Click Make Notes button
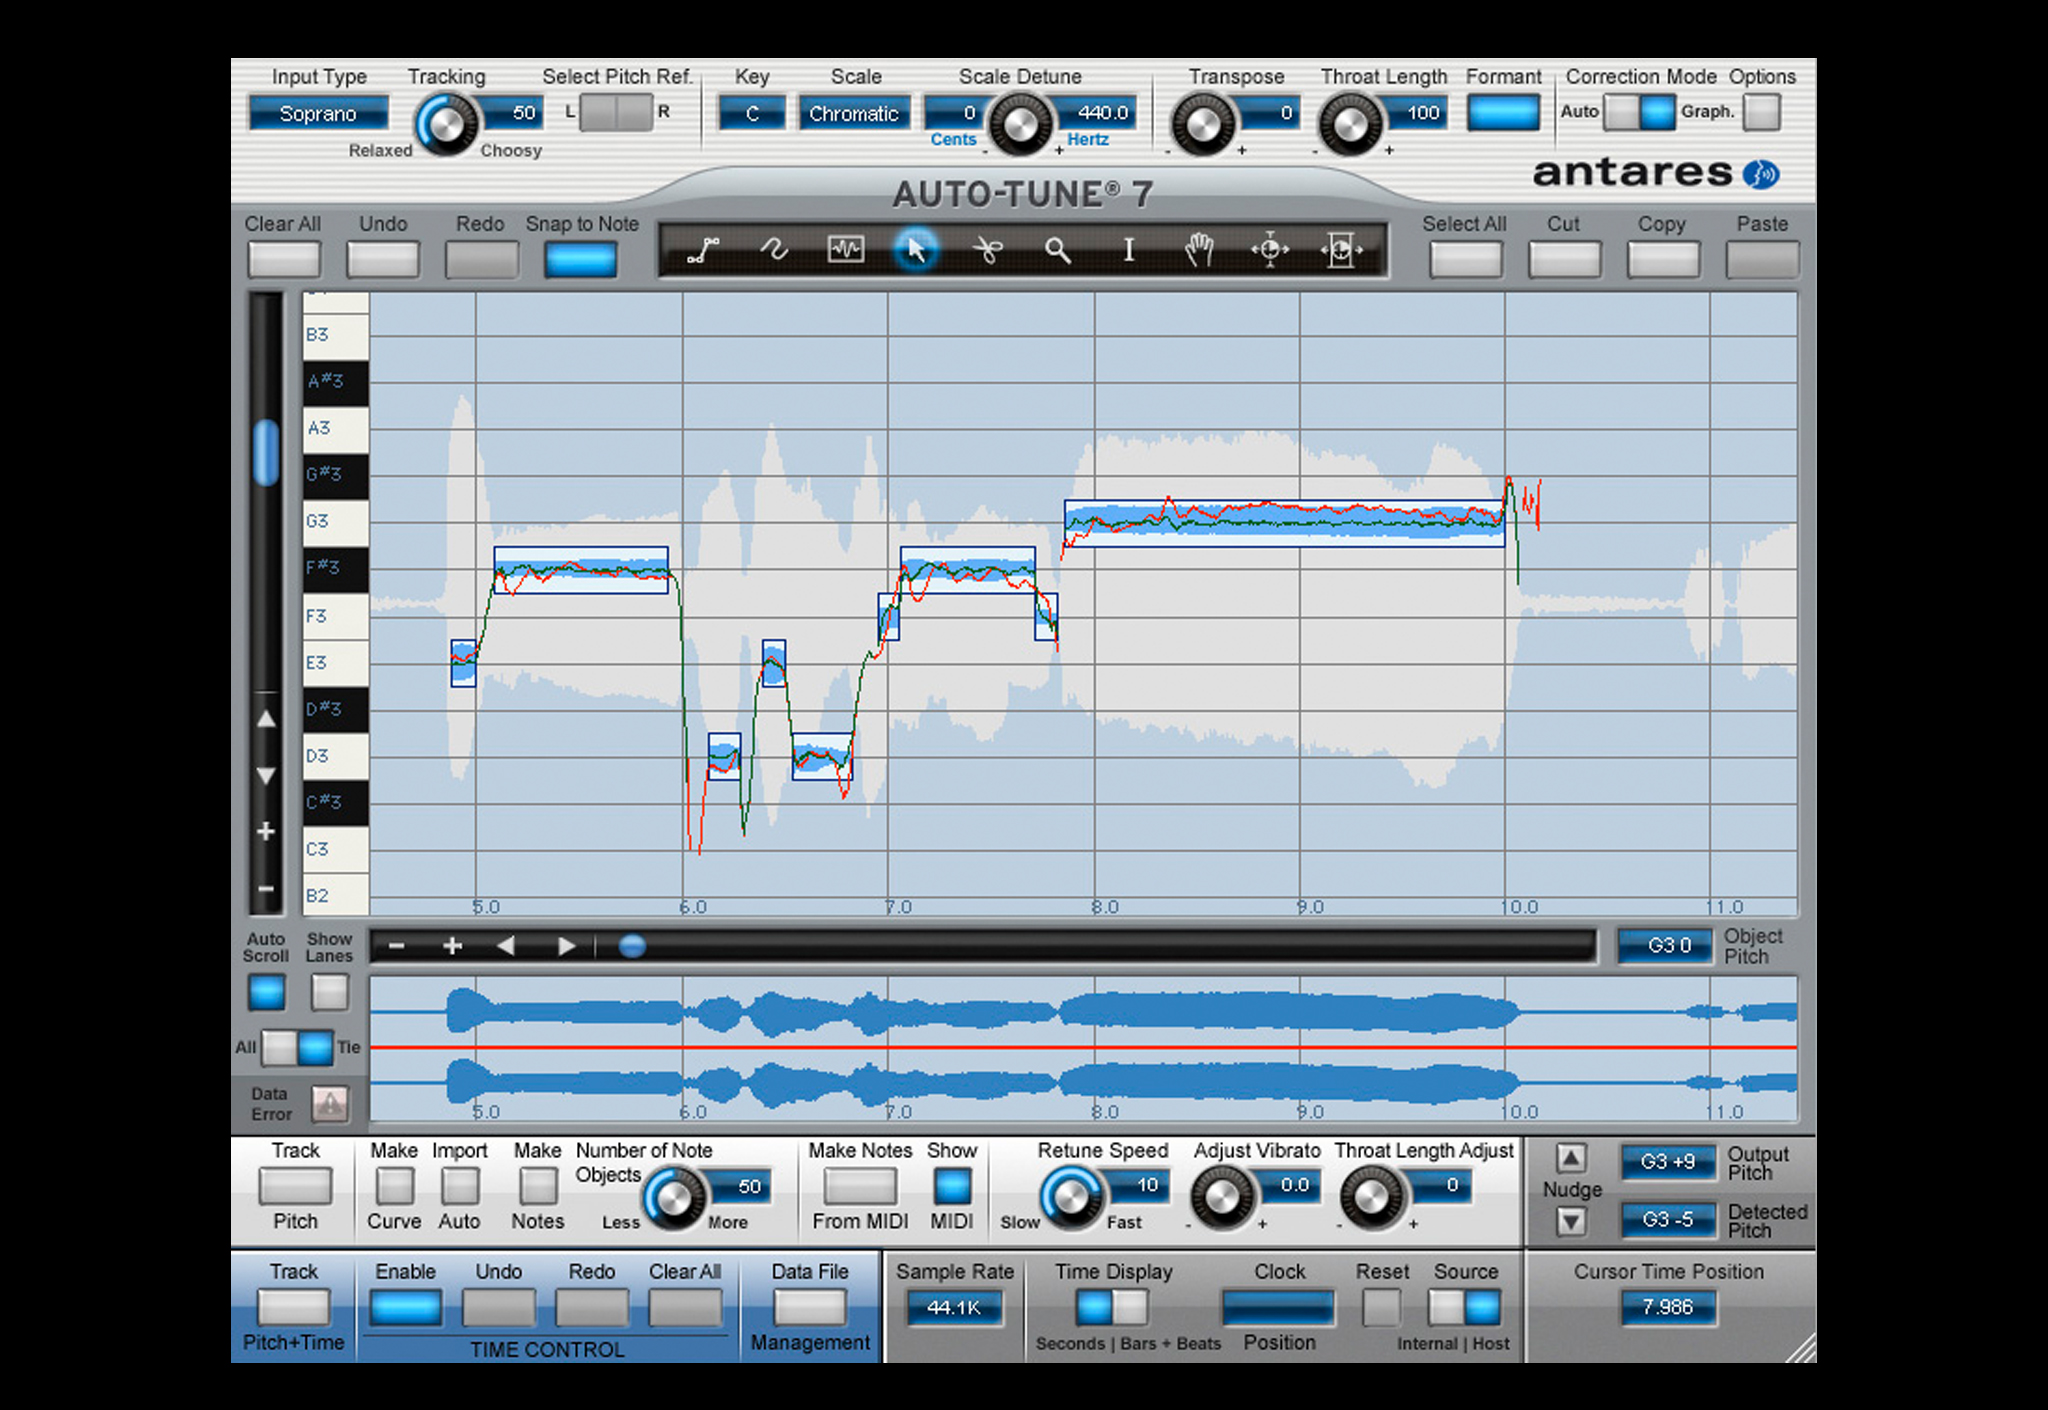This screenshot has height=1410, width=2048. point(538,1187)
